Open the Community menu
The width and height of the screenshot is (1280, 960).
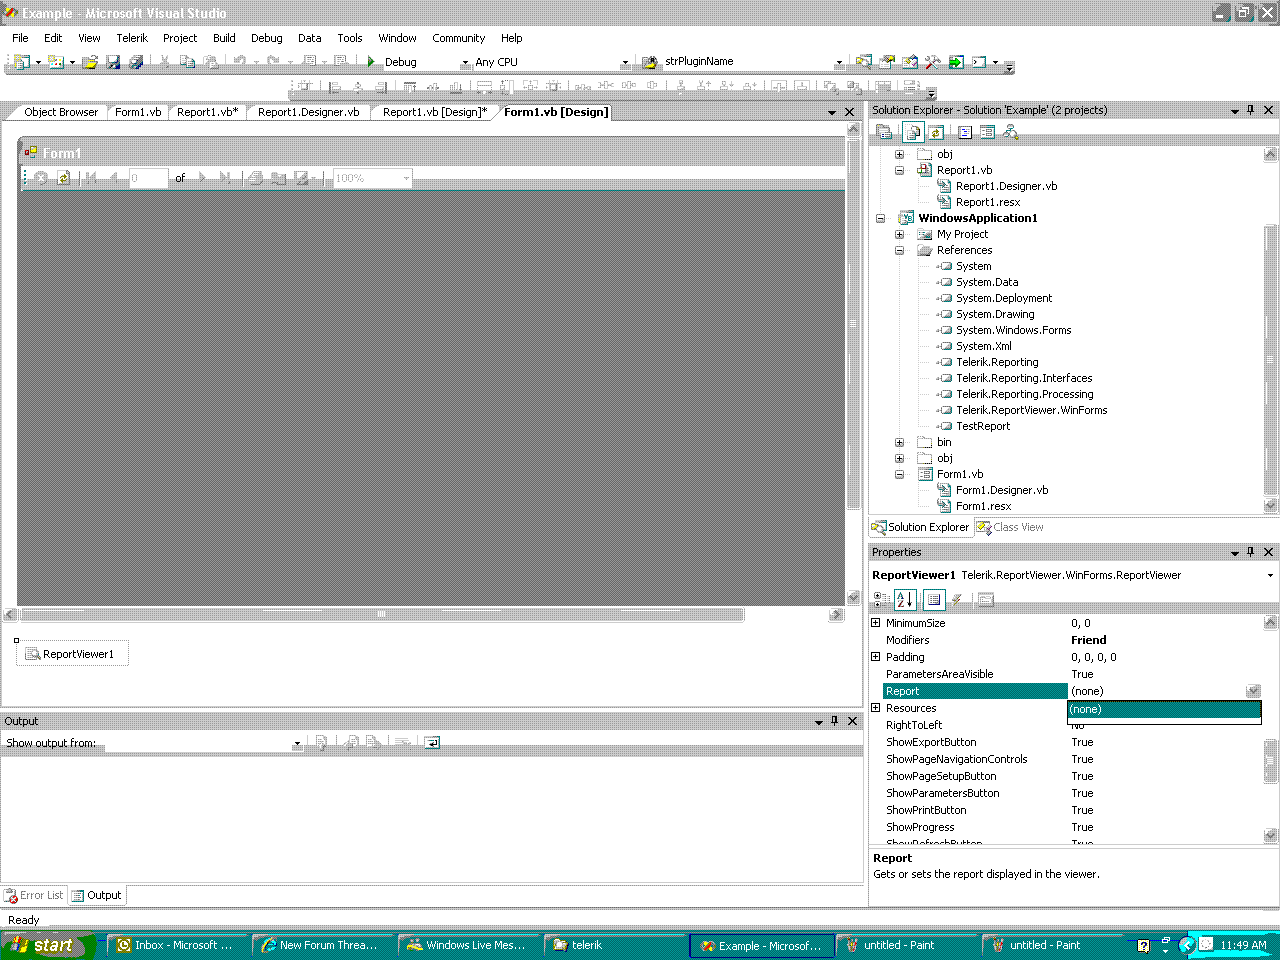458,38
